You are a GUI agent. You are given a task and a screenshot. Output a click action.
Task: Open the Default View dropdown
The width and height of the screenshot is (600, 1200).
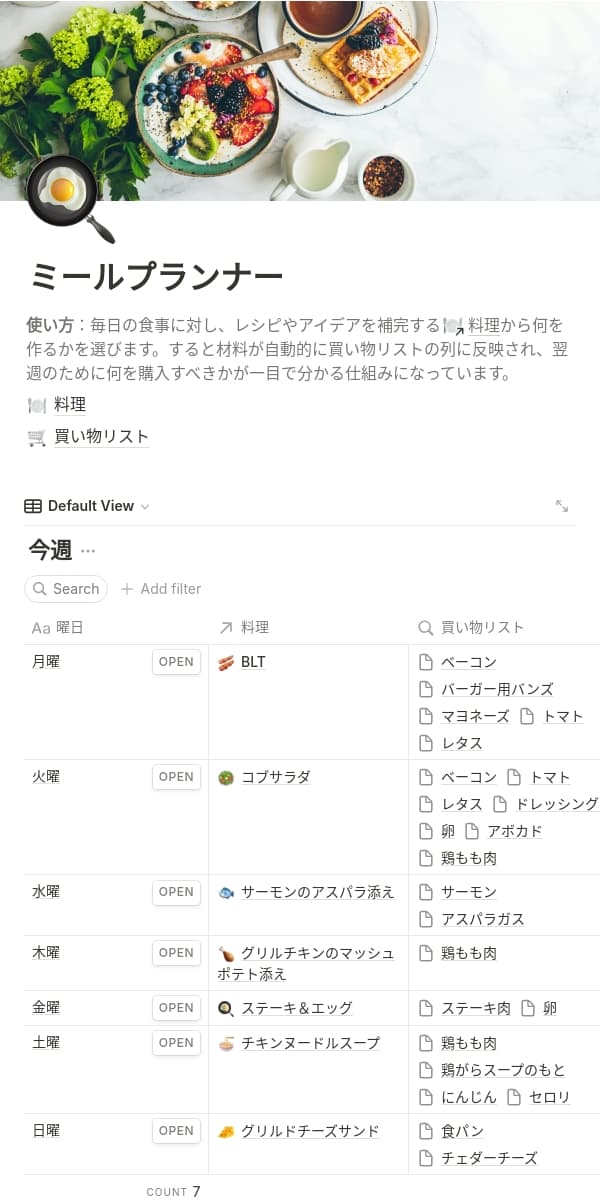point(87,506)
